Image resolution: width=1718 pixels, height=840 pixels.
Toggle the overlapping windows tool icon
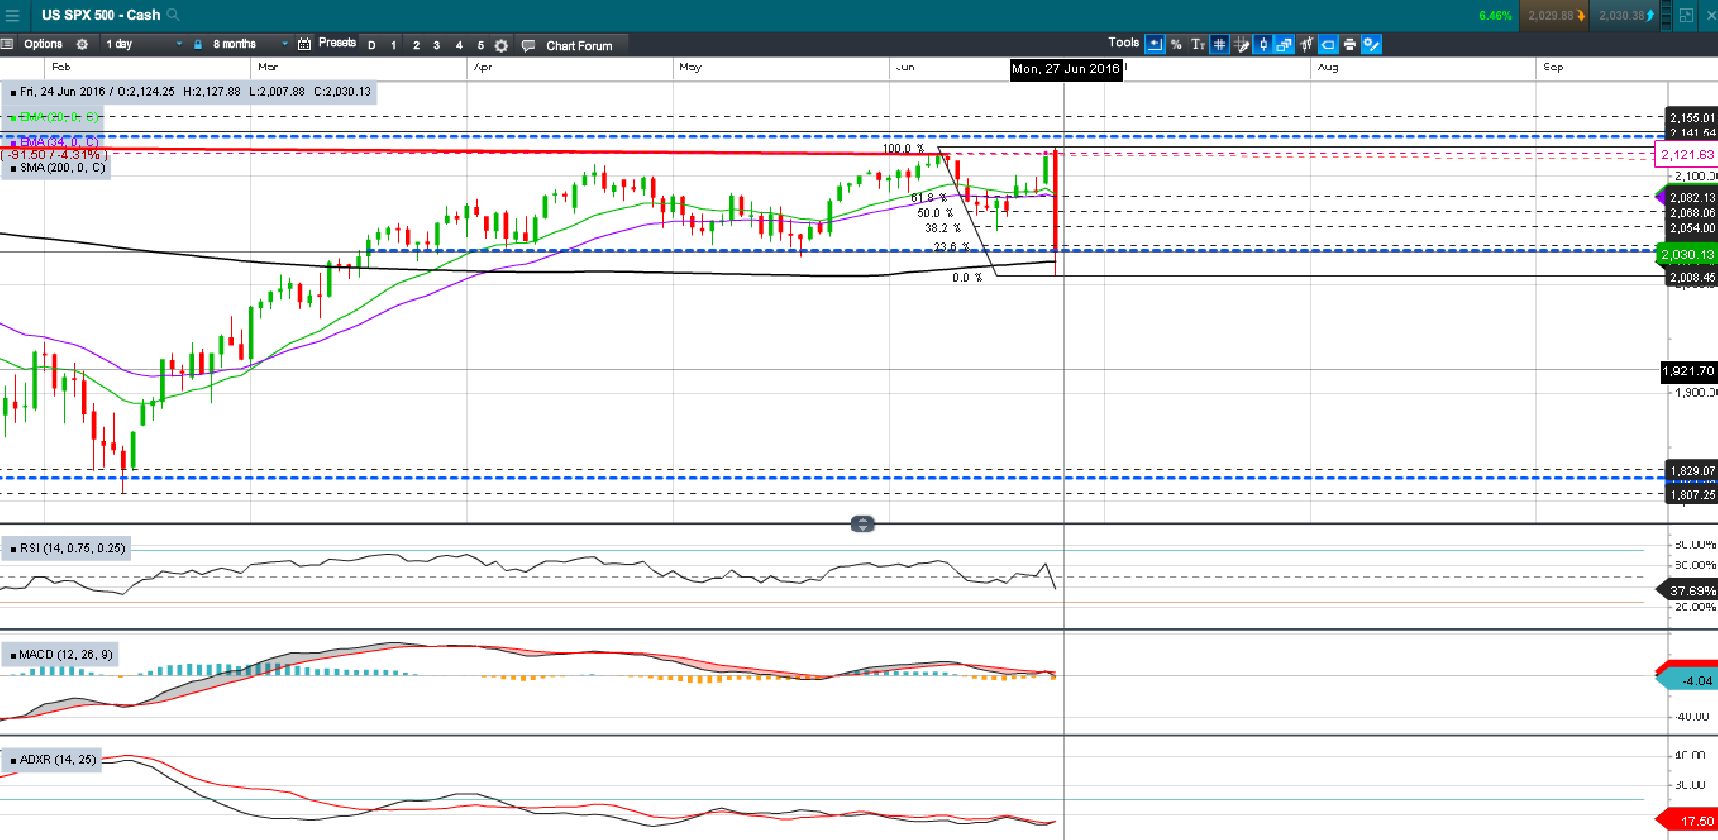(1284, 44)
